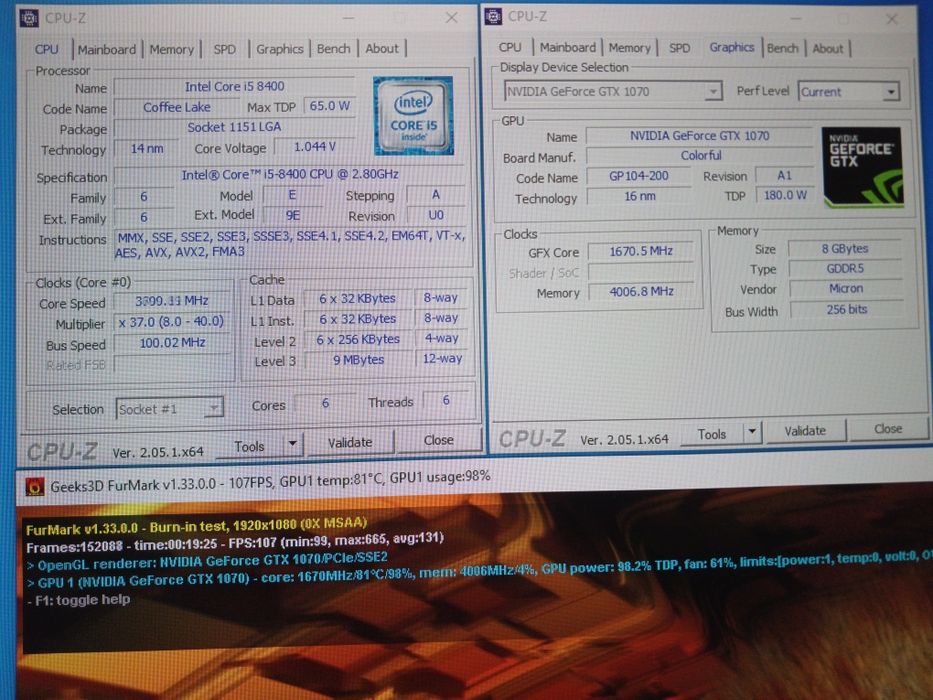This screenshot has width=933, height=700.
Task: Click the Cores count field
Action: pos(325,403)
